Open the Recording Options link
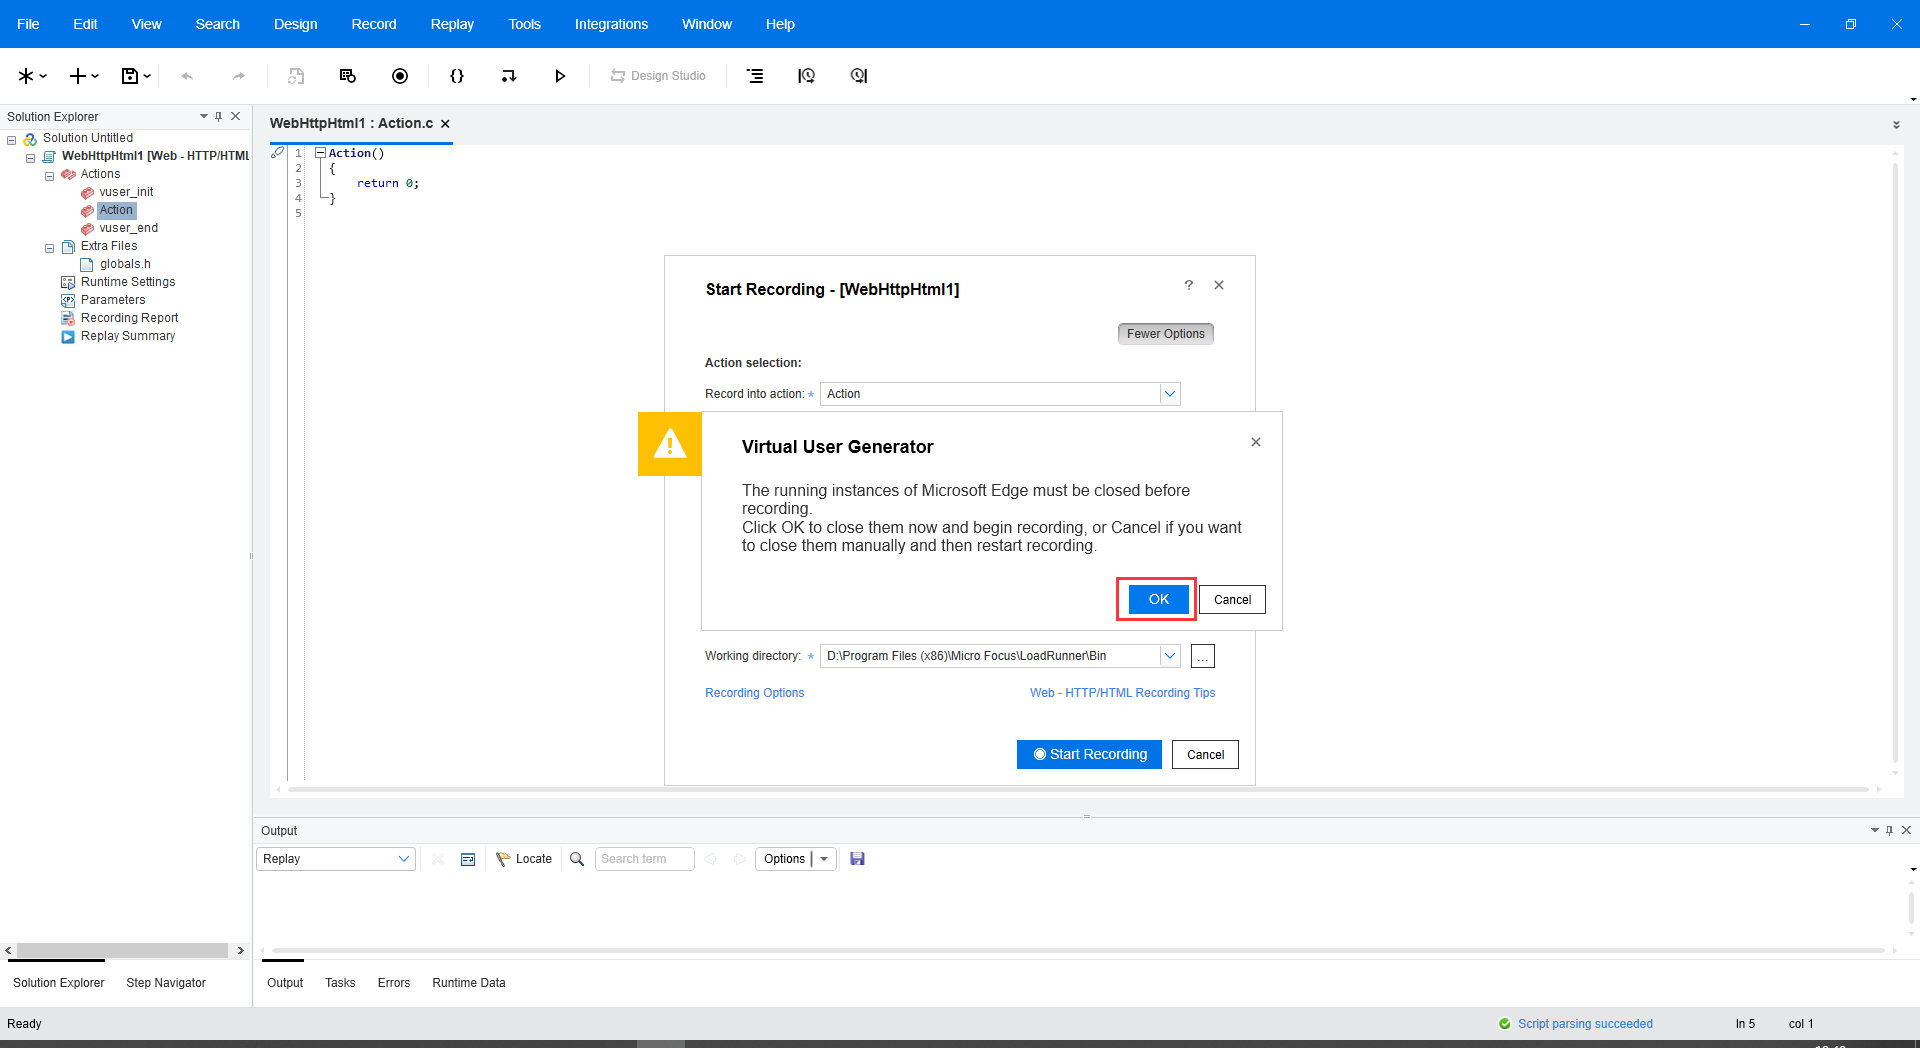The image size is (1920, 1048). click(754, 693)
